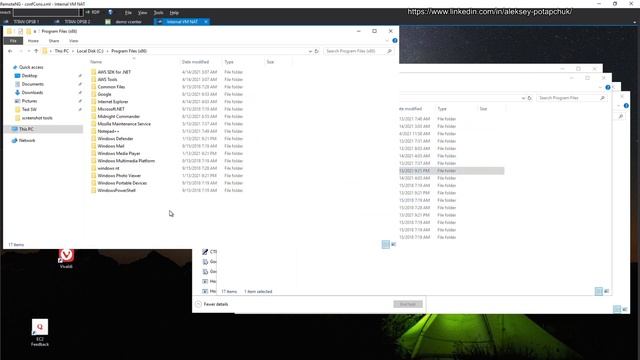Open the RDP protocol dropdown in mRemoteNG
The height and width of the screenshot is (360, 640).
93,12
